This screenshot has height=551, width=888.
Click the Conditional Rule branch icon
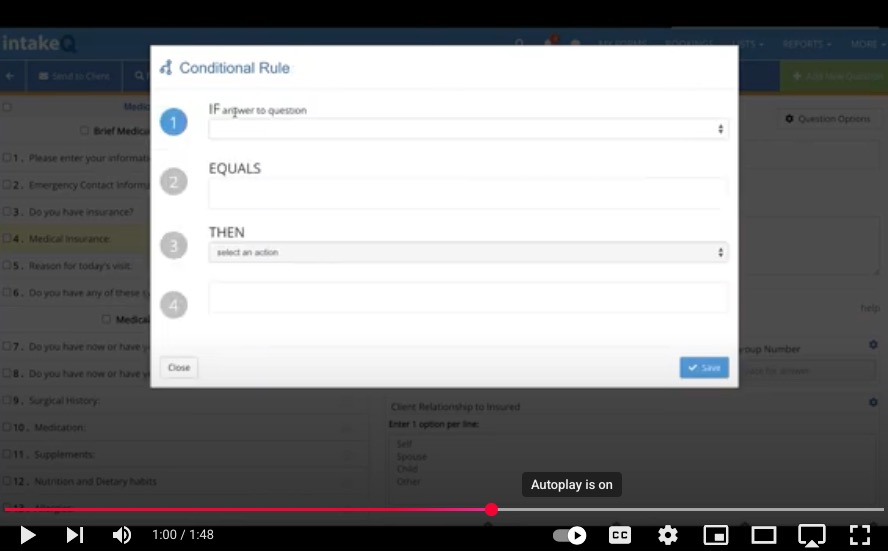(166, 68)
